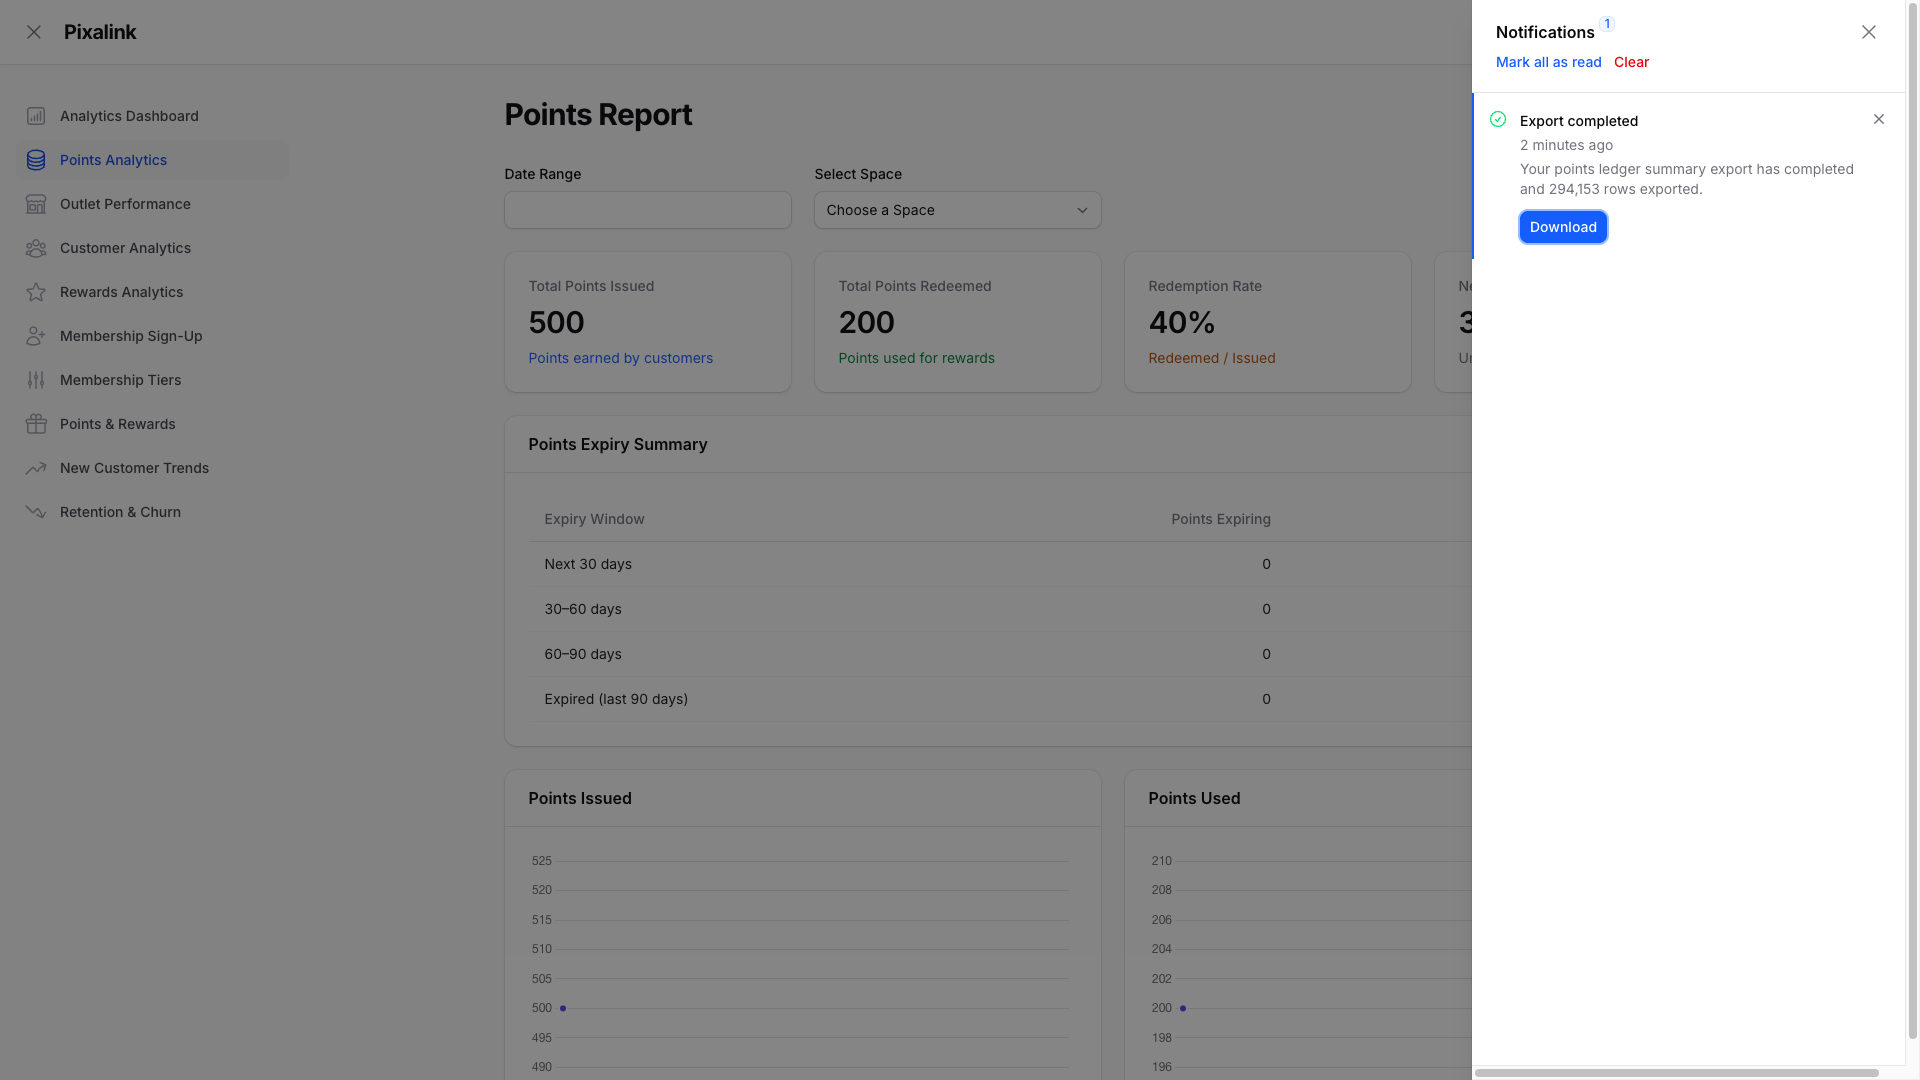Click the Points Analytics database icon
The width and height of the screenshot is (1920, 1080).
[36, 160]
